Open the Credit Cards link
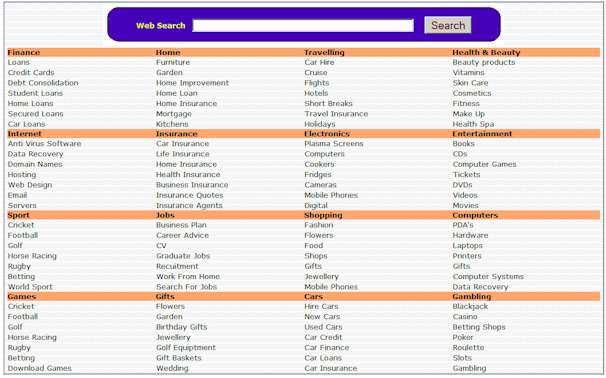Viewport: 606px width, 378px height. point(31,73)
